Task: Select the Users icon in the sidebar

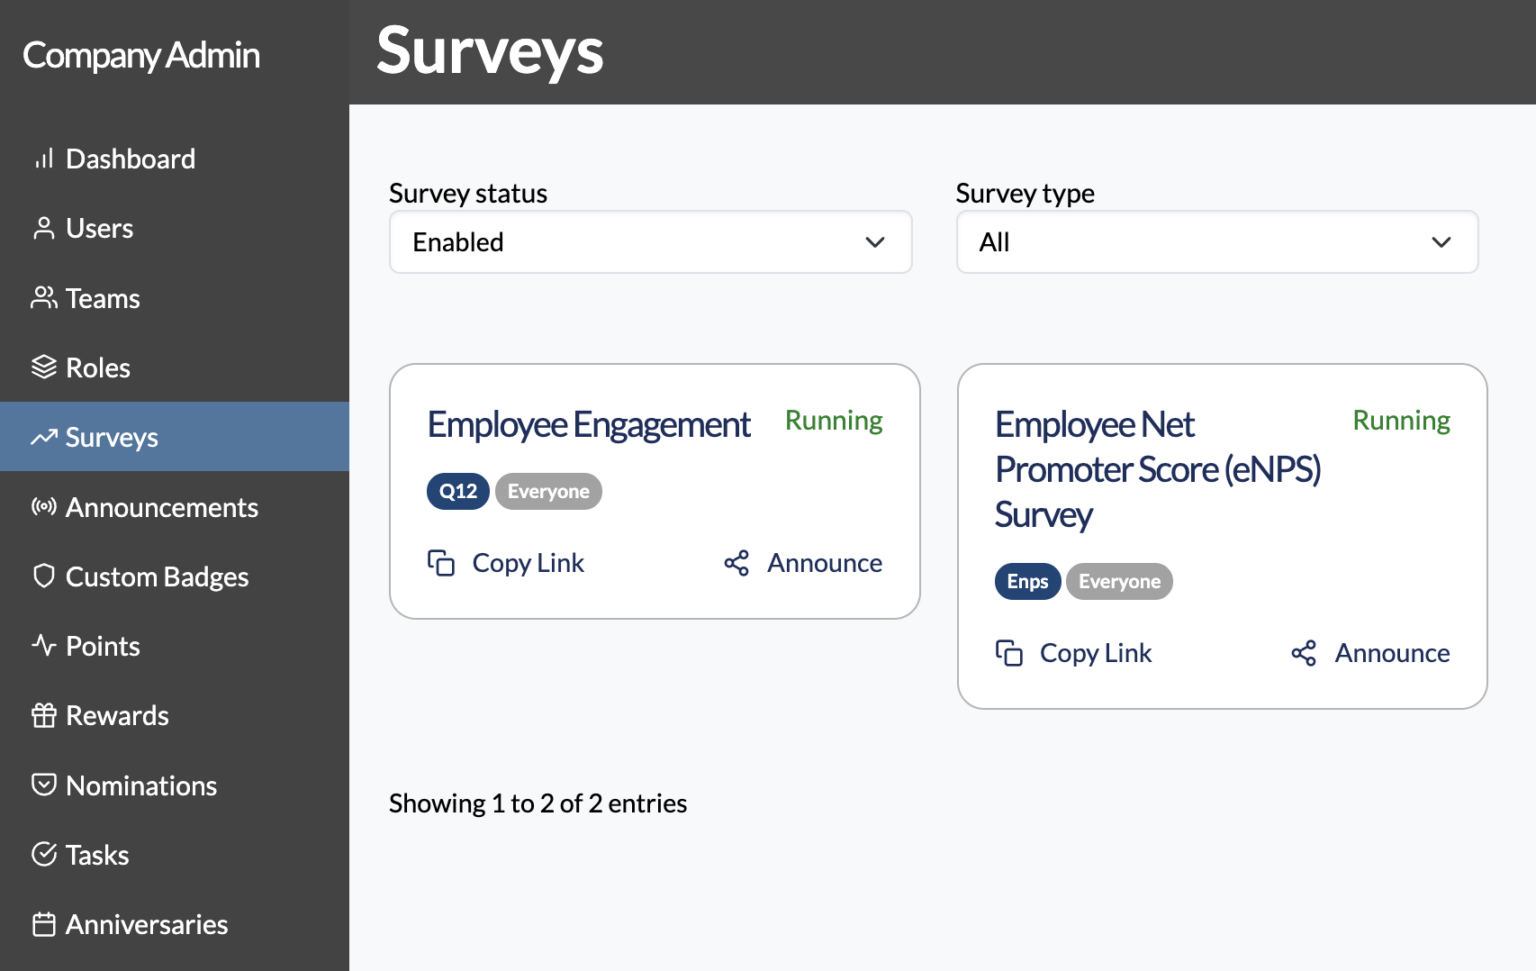Action: pyautogui.click(x=42, y=228)
